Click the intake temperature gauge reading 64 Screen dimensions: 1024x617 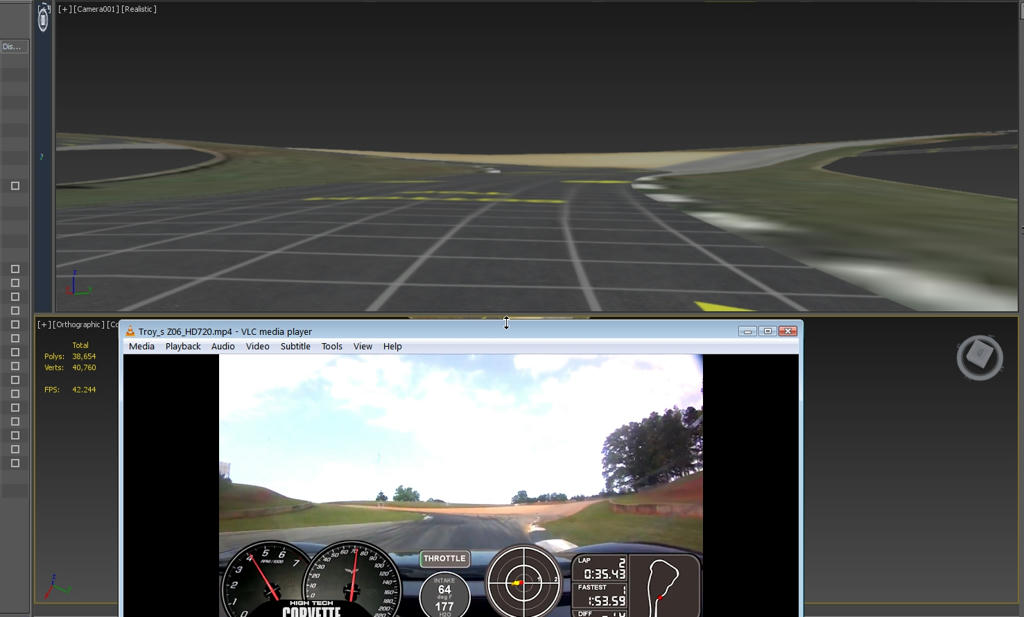(444, 594)
